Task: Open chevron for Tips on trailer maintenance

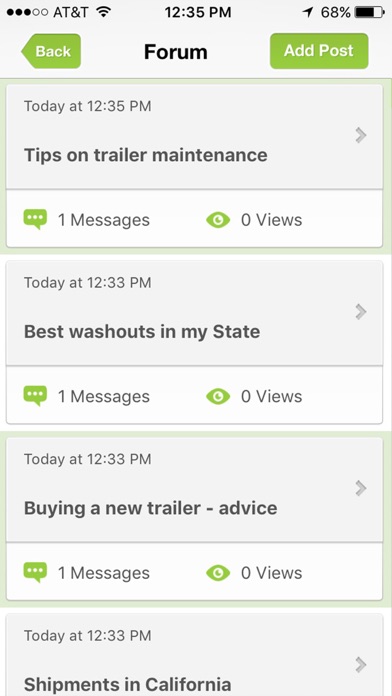Action: tap(361, 135)
